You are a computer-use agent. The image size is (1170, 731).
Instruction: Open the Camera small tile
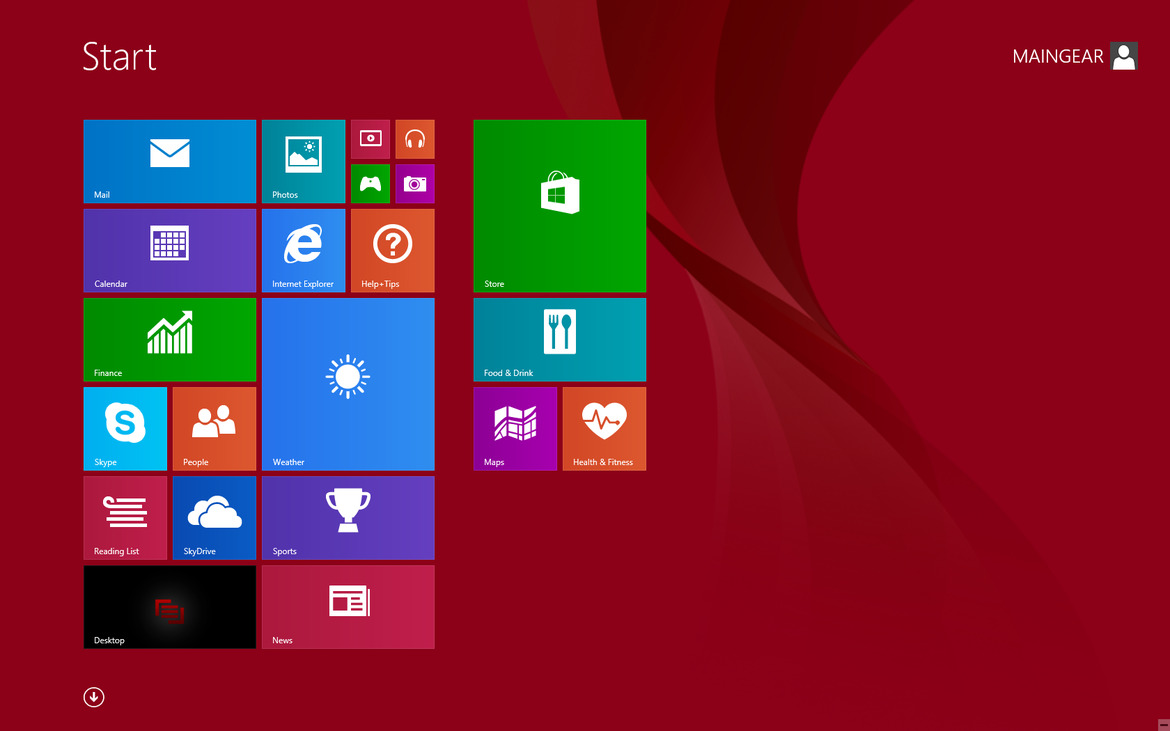pyautogui.click(x=415, y=183)
